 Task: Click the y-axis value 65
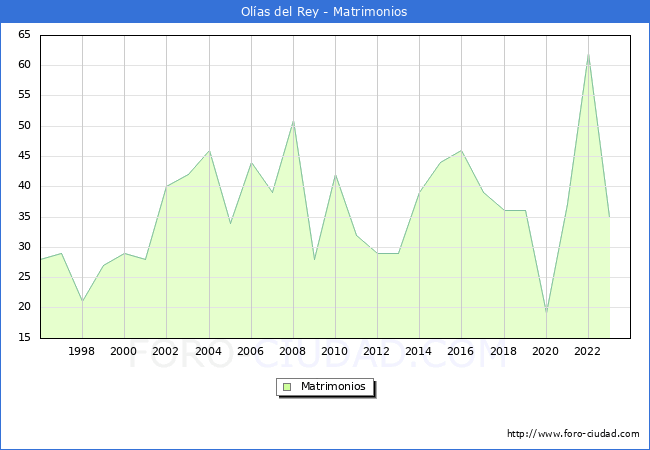[24, 34]
